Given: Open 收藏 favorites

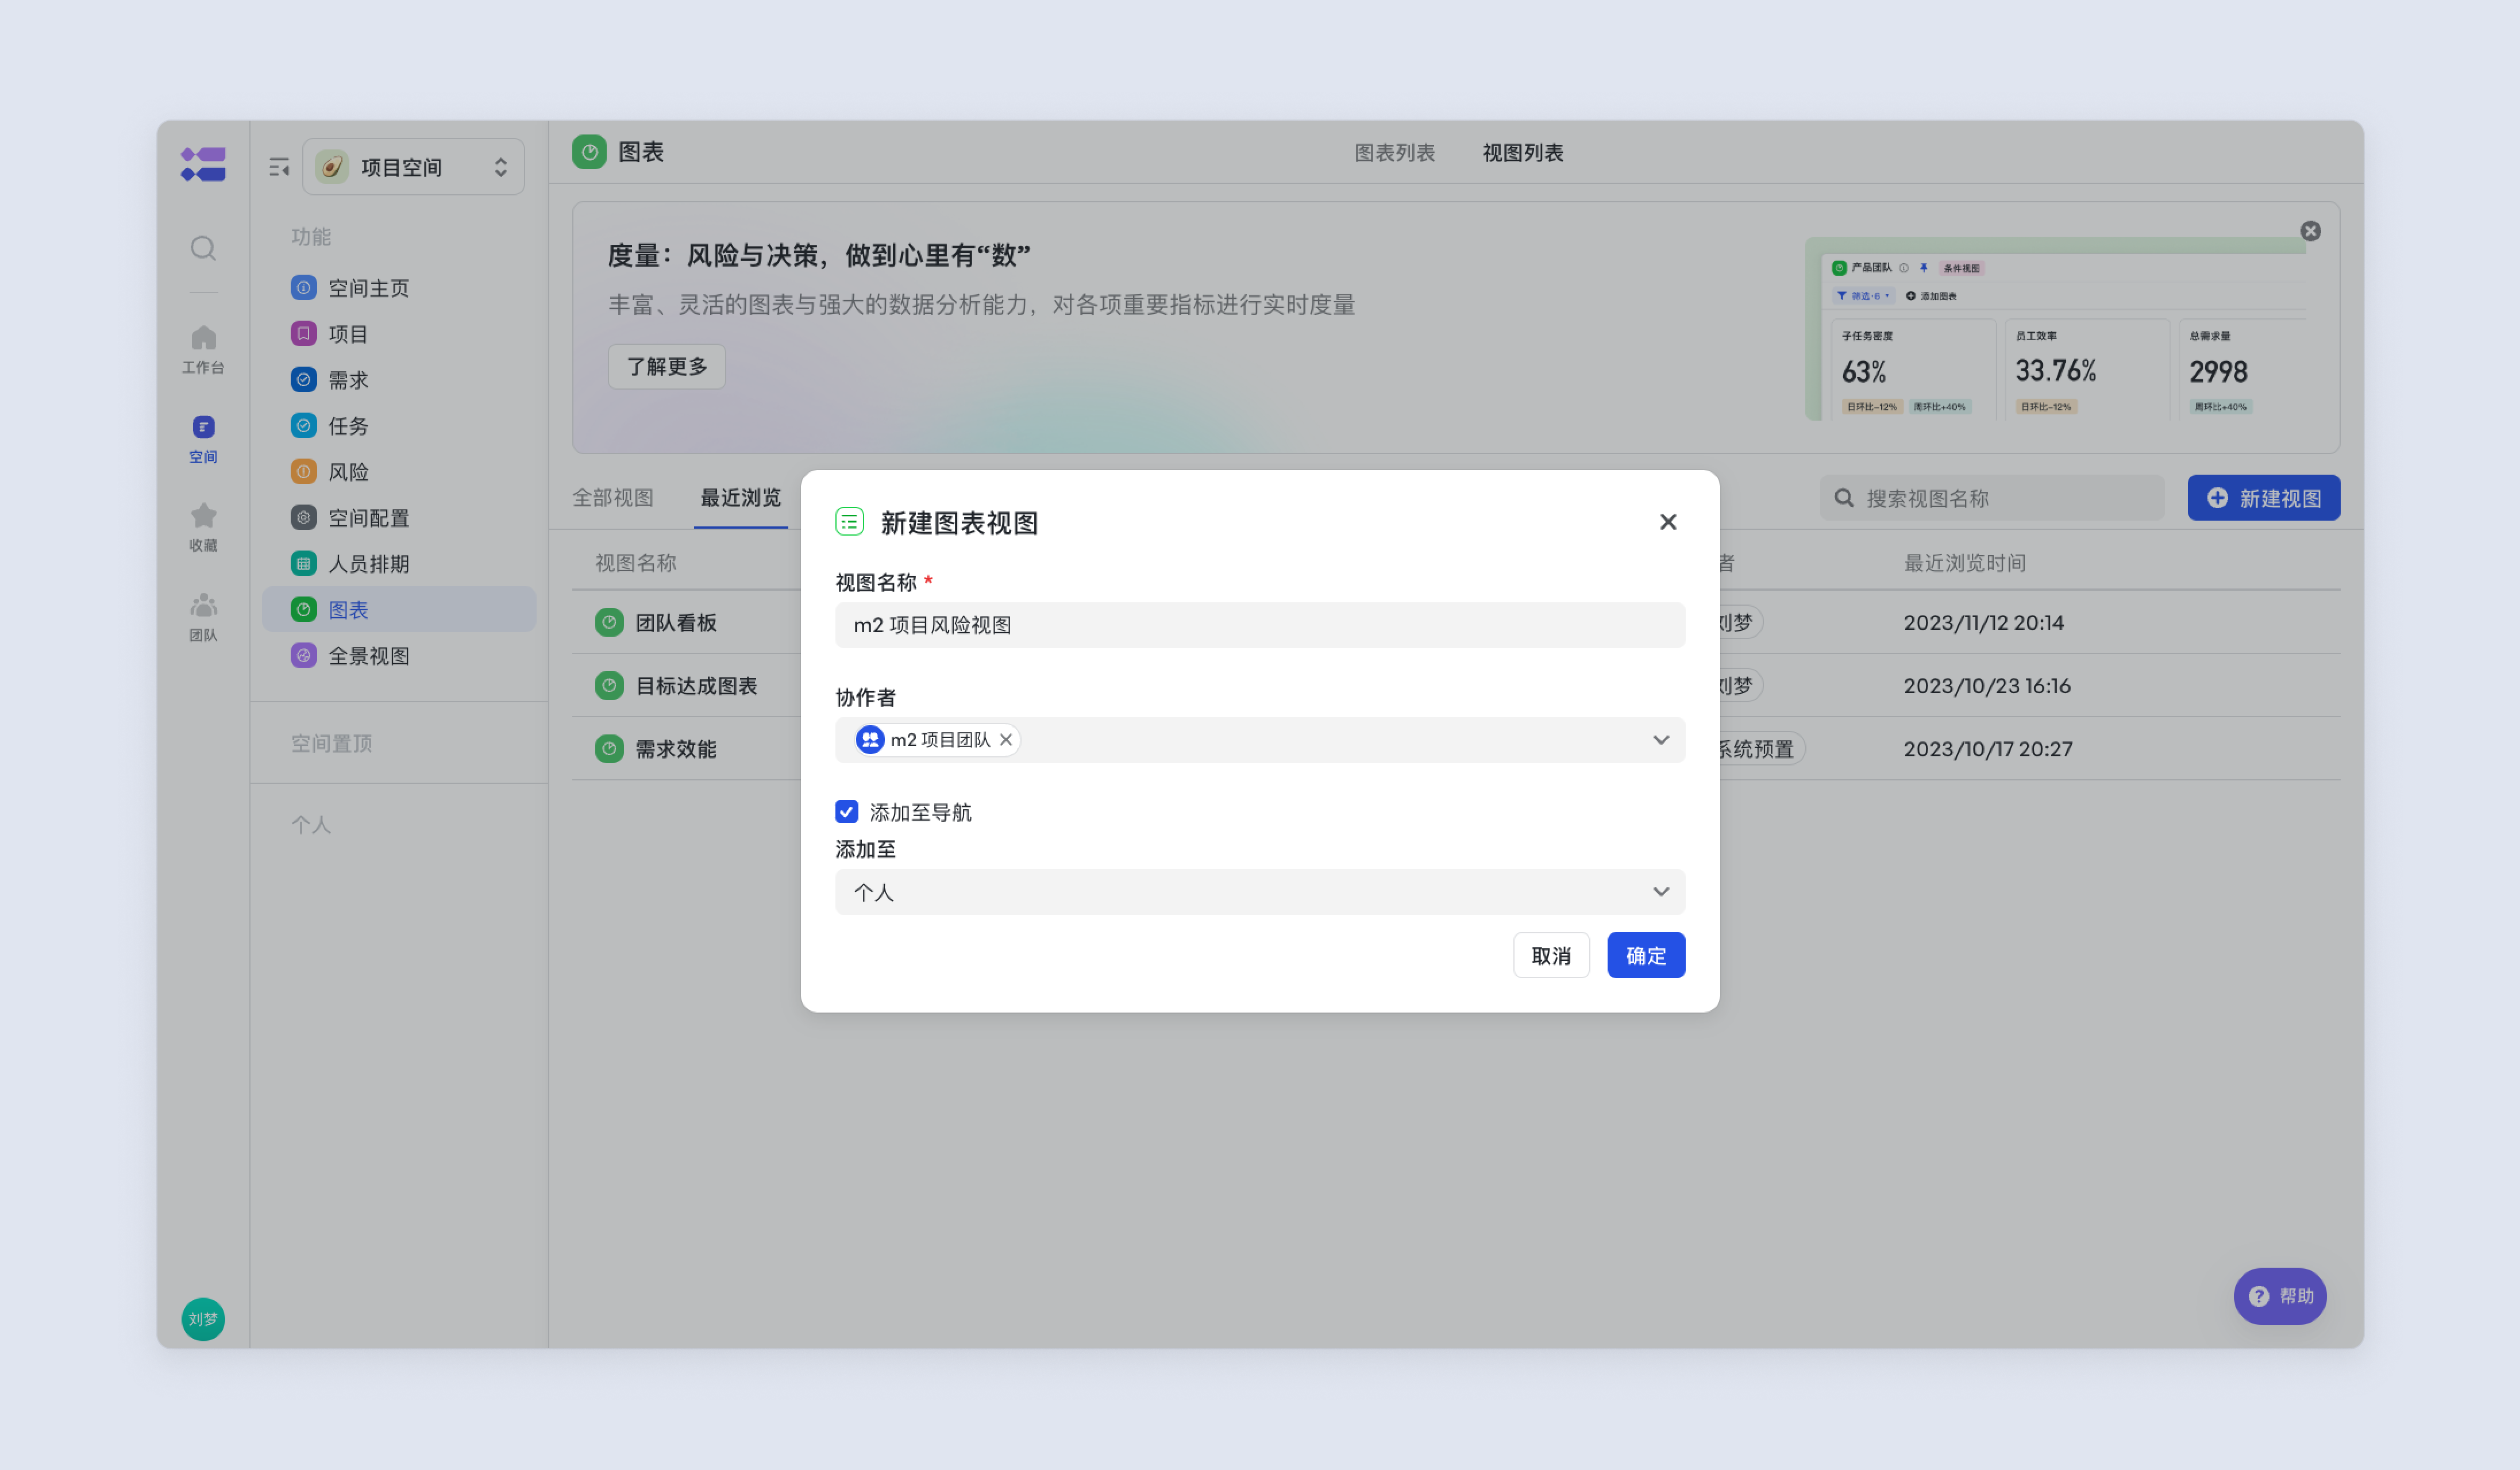Looking at the screenshot, I should (203, 528).
